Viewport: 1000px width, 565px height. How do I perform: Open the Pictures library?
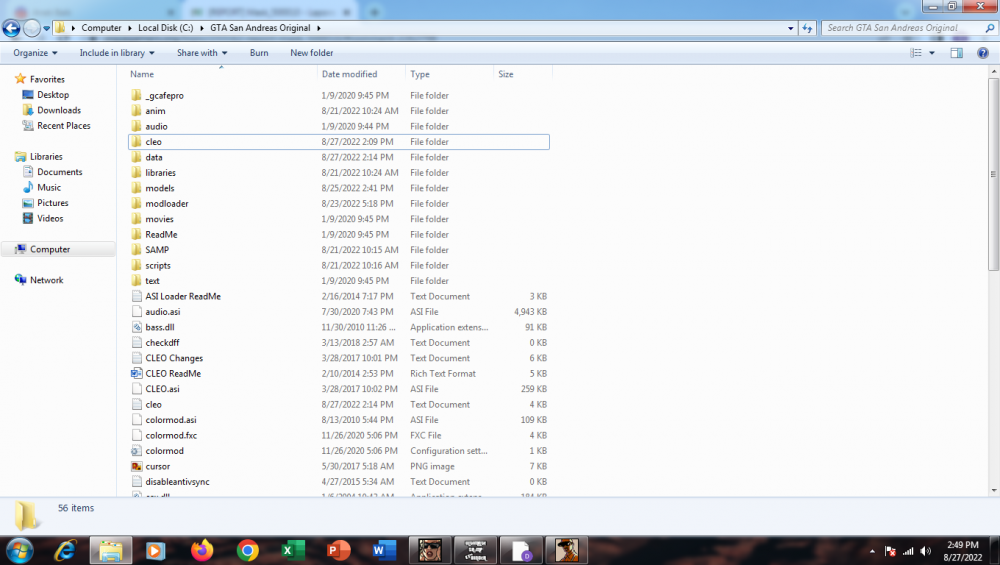point(52,203)
